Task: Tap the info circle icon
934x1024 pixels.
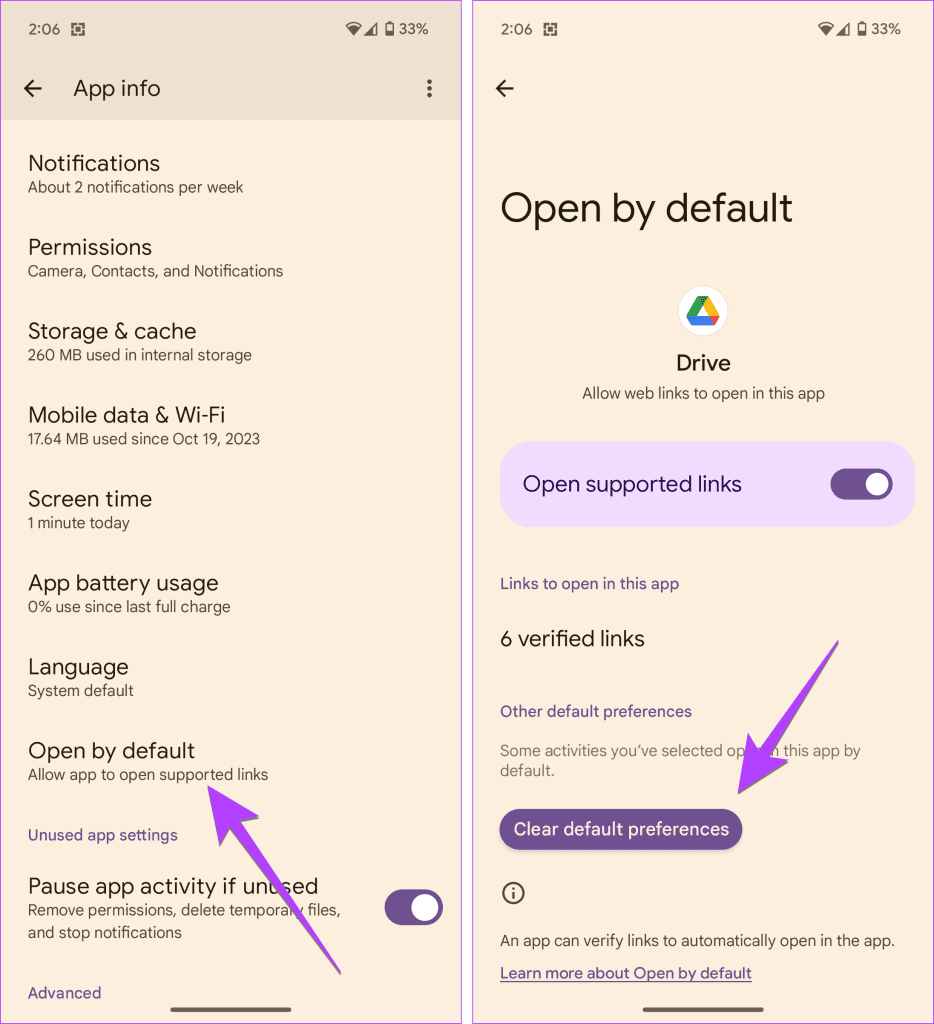Action: (513, 893)
